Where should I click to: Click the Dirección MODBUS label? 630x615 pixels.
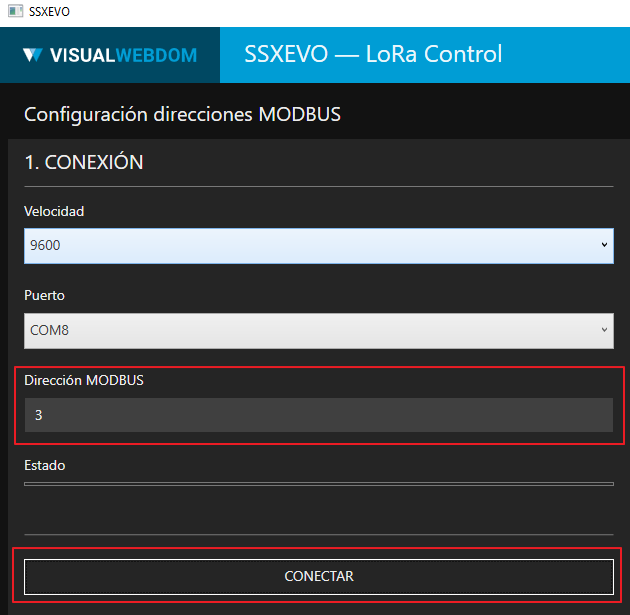pos(84,380)
